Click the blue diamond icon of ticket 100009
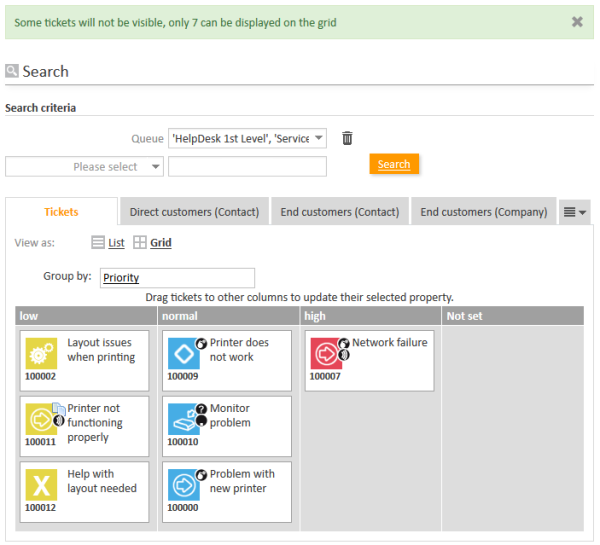Viewport: 600px width, 545px height. click(x=183, y=353)
